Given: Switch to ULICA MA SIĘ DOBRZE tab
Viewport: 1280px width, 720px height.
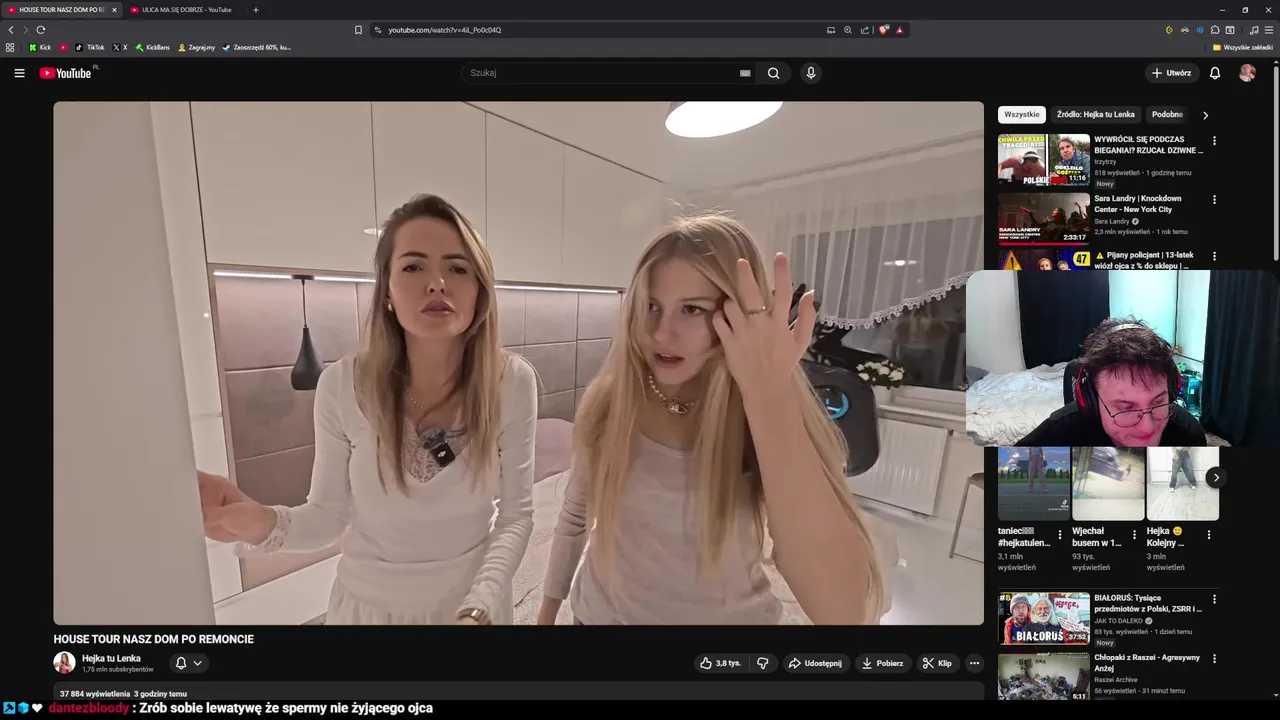Looking at the screenshot, I should pos(186,10).
